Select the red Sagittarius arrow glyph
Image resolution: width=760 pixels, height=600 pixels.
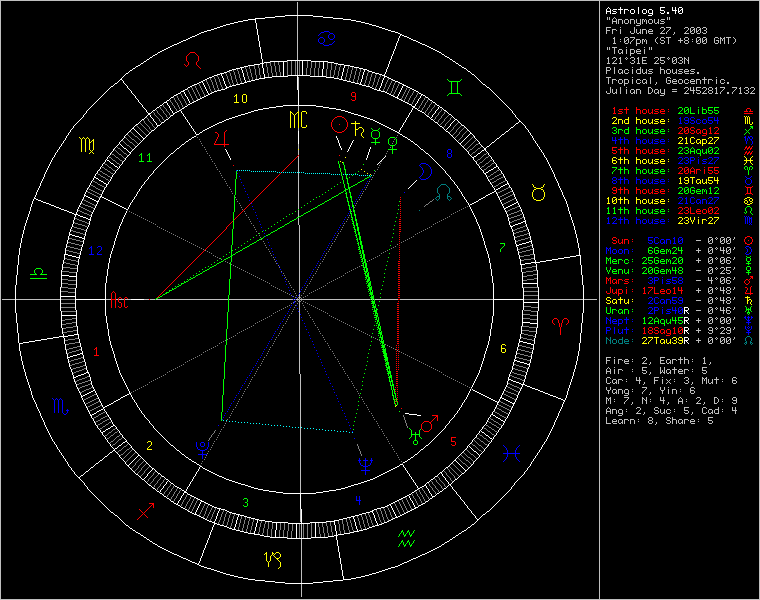(145, 511)
